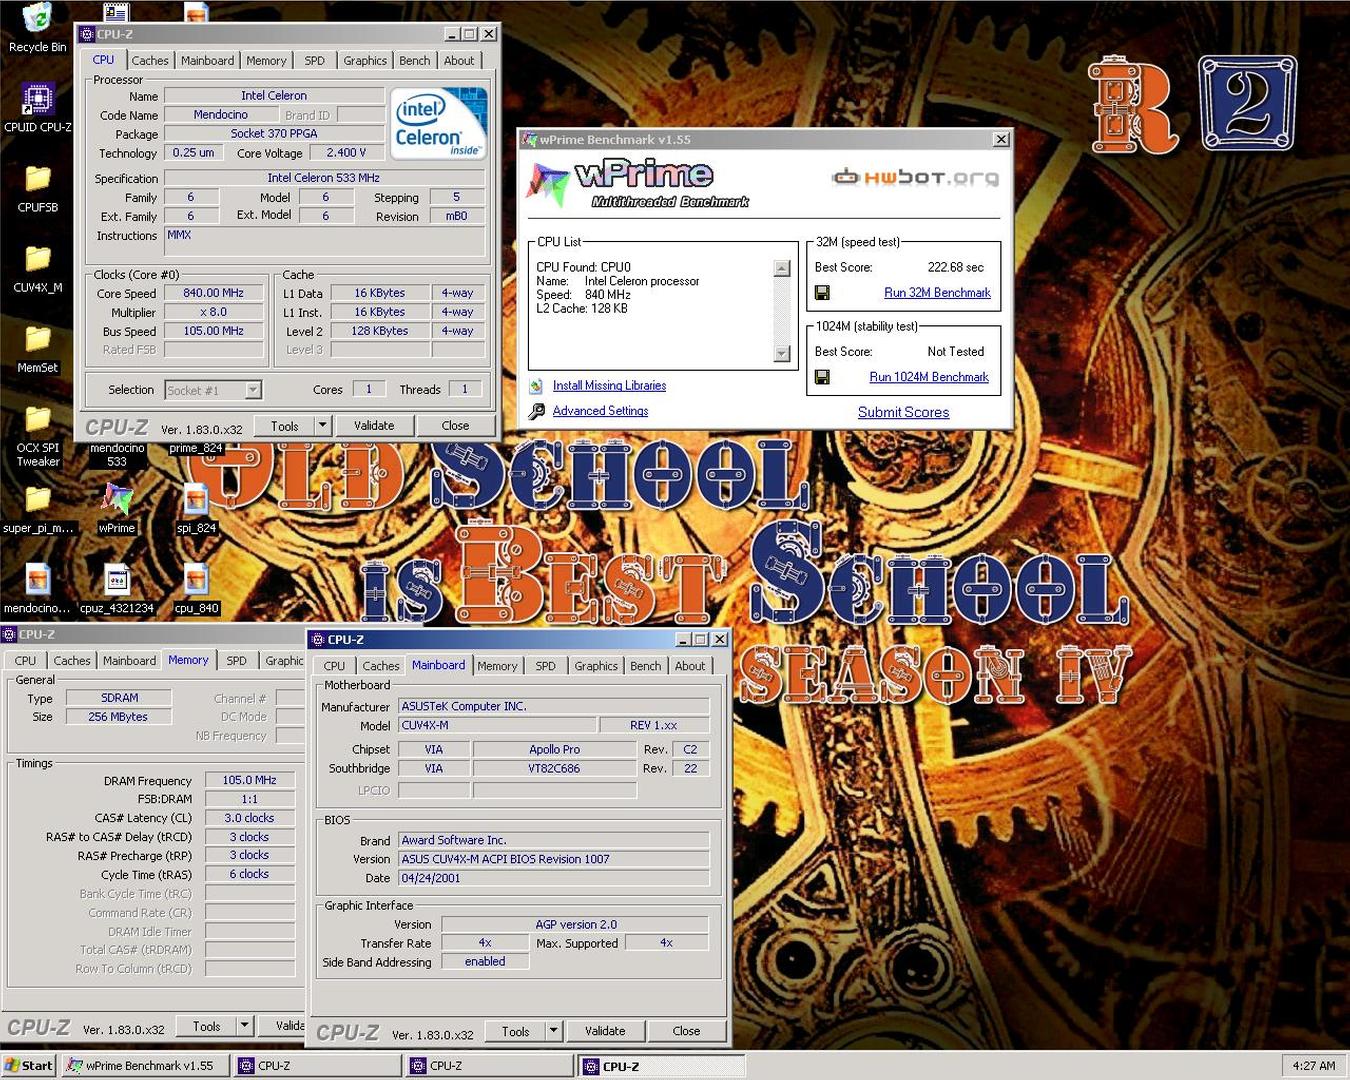
Task: Open Graphics tab in Mainboard CPU-Z window
Action: [596, 666]
